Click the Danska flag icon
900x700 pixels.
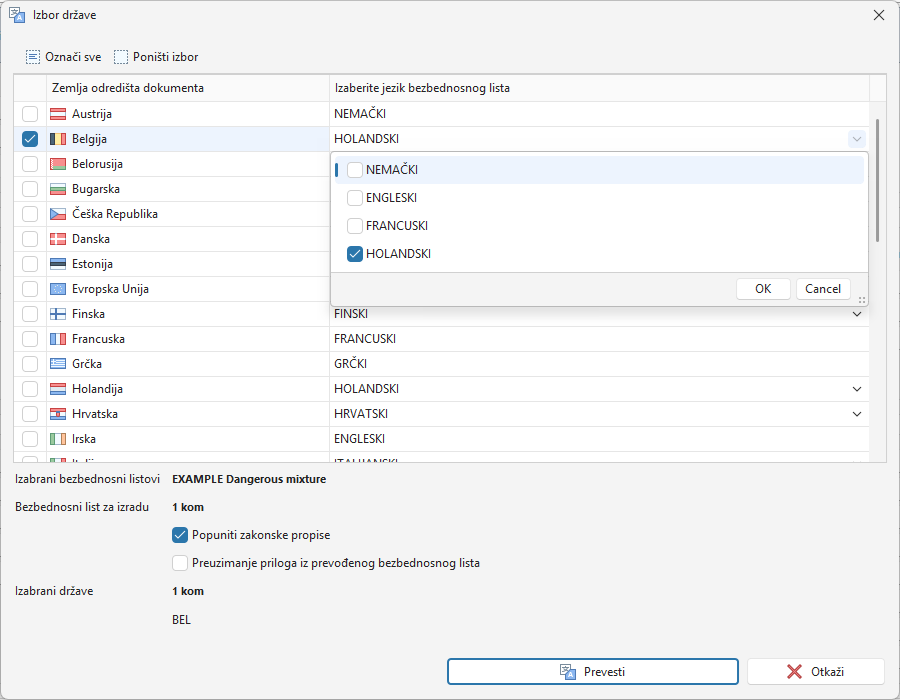coord(58,239)
